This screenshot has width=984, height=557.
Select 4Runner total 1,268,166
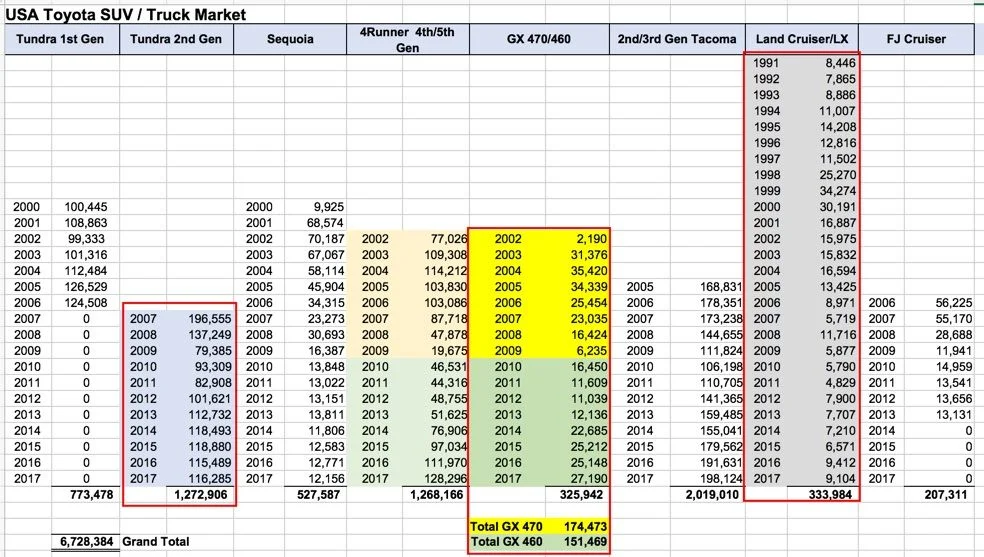[437, 494]
